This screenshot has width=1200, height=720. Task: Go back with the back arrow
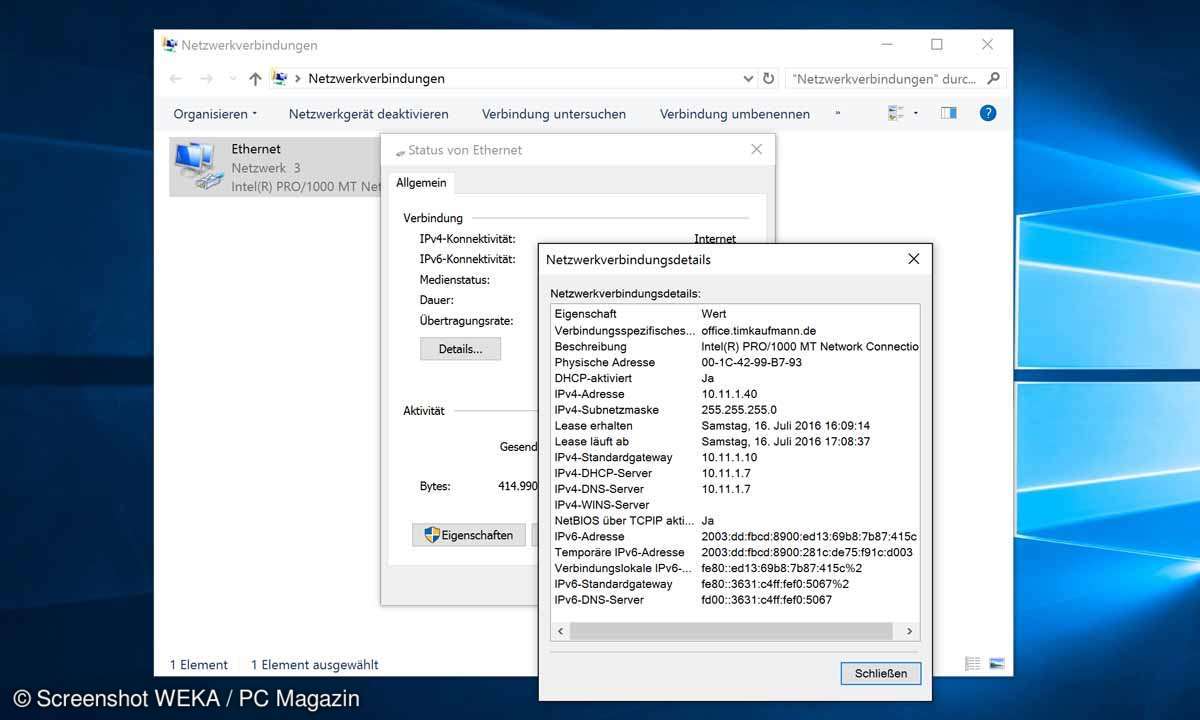pyautogui.click(x=176, y=78)
